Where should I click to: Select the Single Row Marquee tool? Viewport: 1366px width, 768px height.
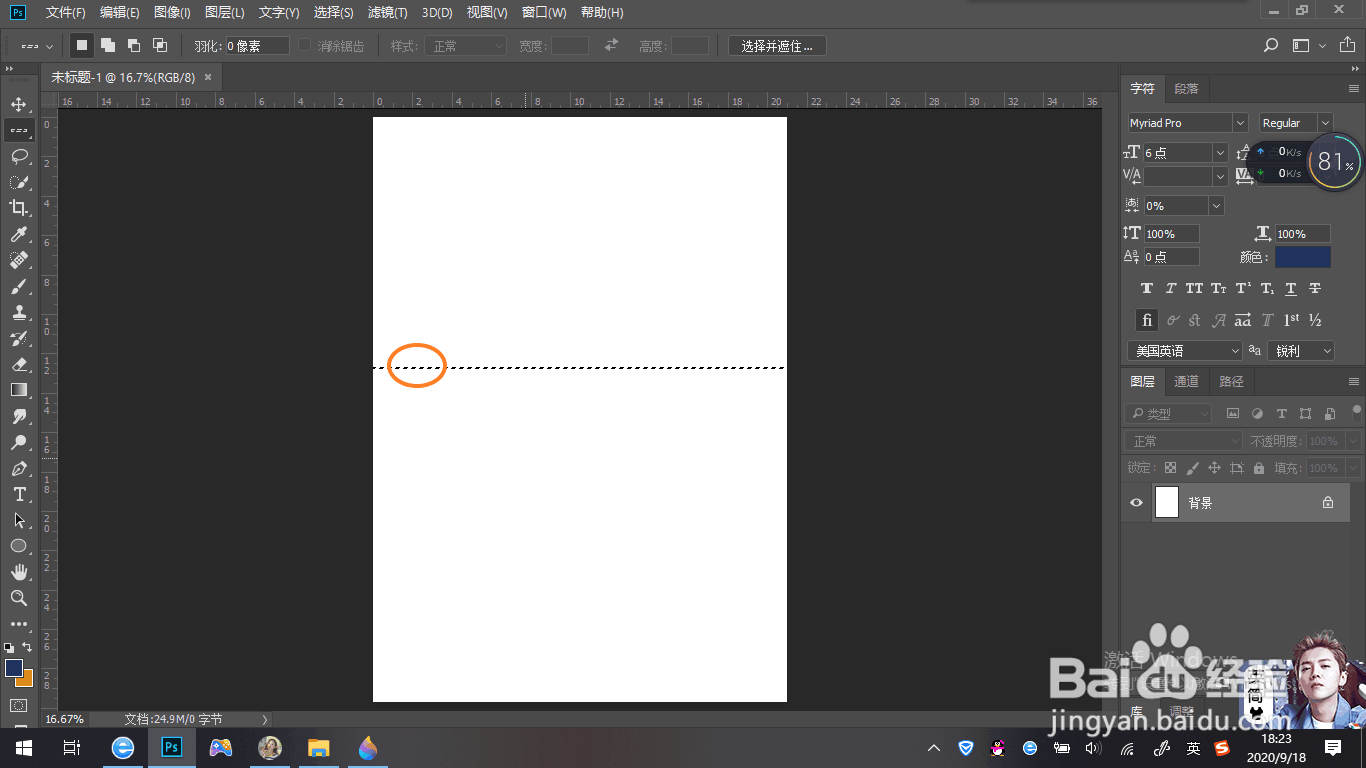click(18, 130)
